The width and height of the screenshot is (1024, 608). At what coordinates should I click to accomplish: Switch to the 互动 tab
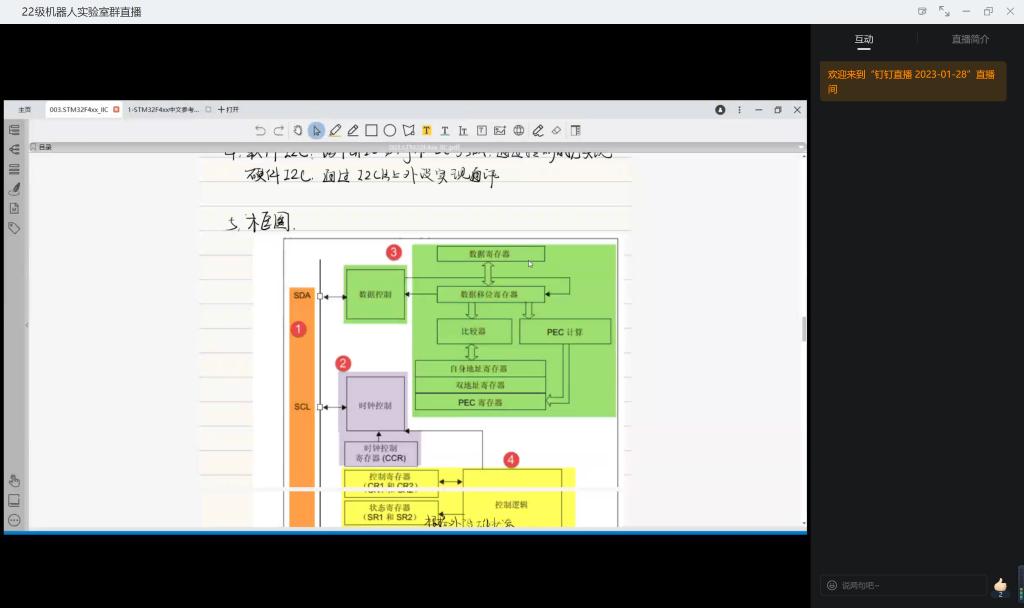[x=863, y=39]
